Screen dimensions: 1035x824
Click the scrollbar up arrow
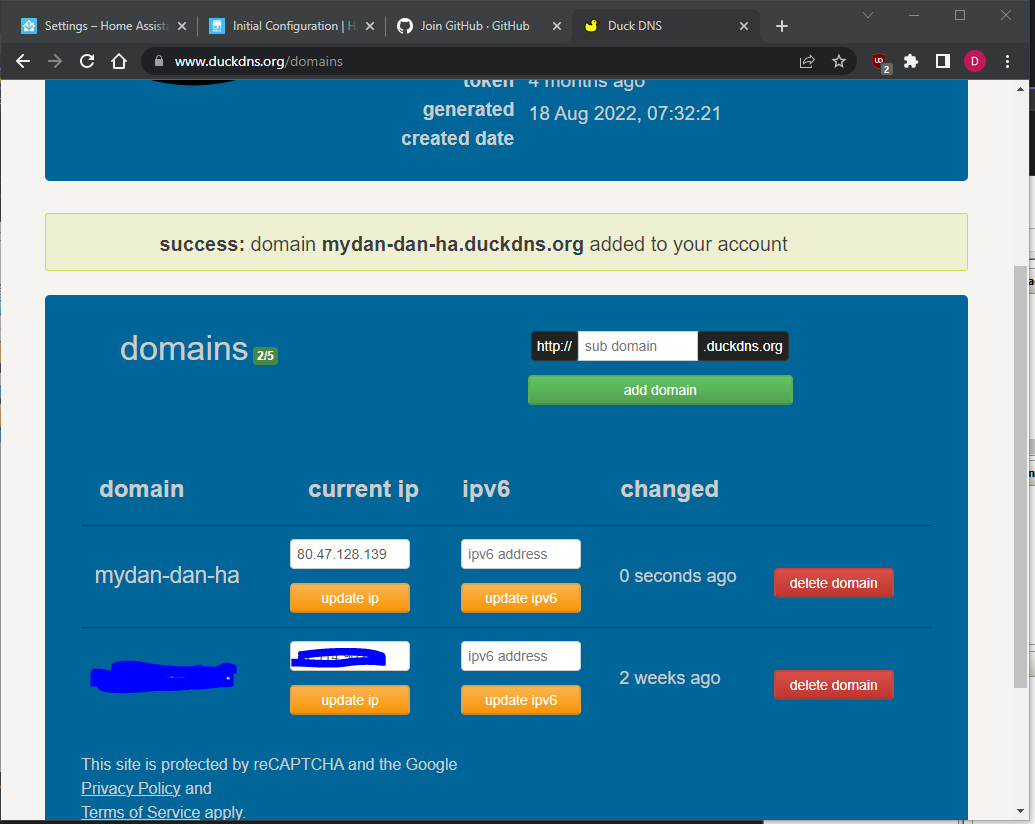[1020, 88]
